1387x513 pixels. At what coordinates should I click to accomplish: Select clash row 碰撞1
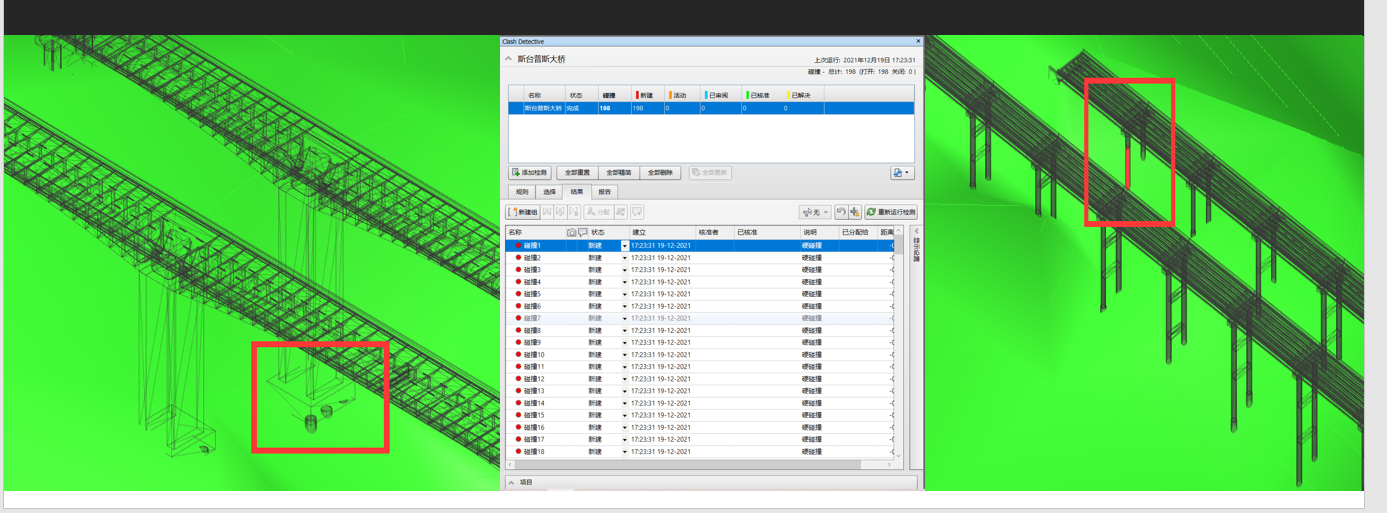(x=700, y=246)
